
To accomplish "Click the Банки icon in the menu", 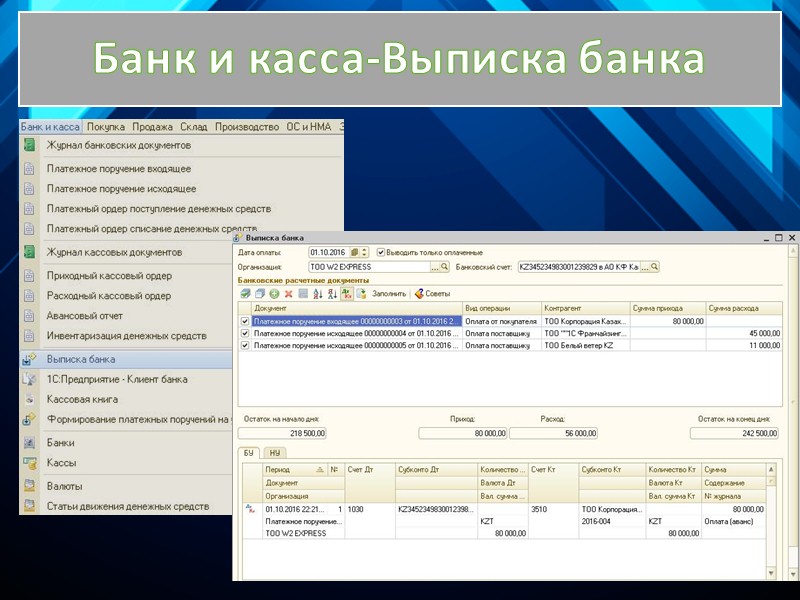I will click(x=30, y=443).
